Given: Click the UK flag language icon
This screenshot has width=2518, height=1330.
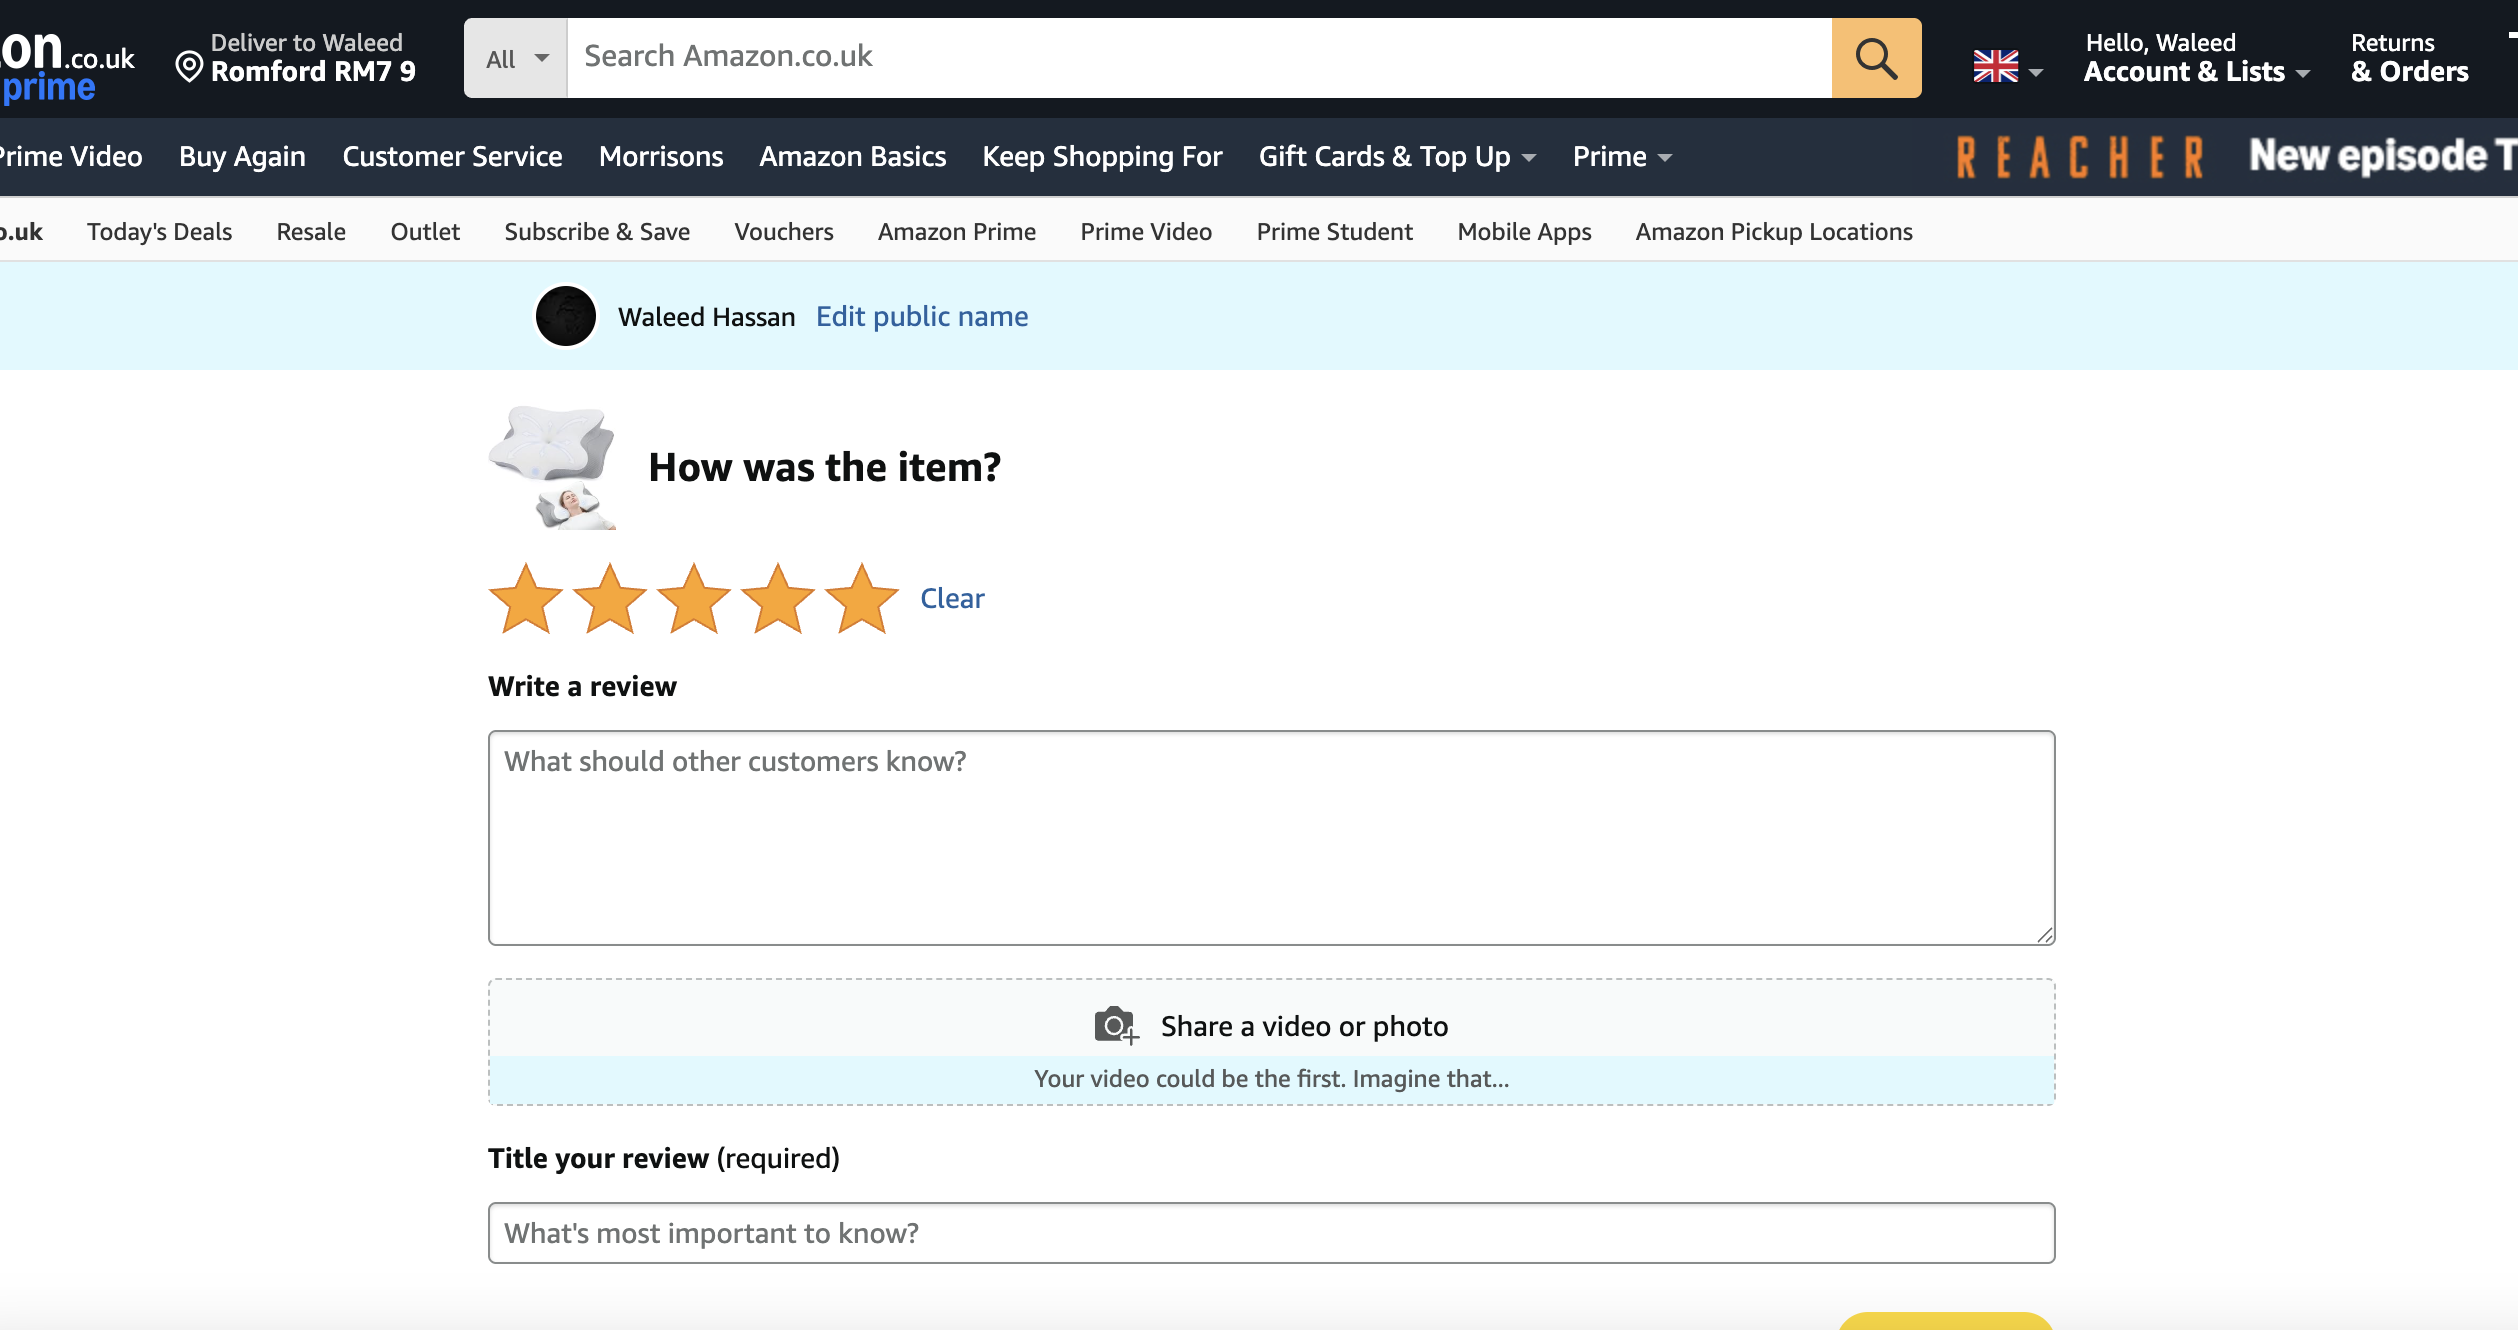Looking at the screenshot, I should pos(1995,67).
